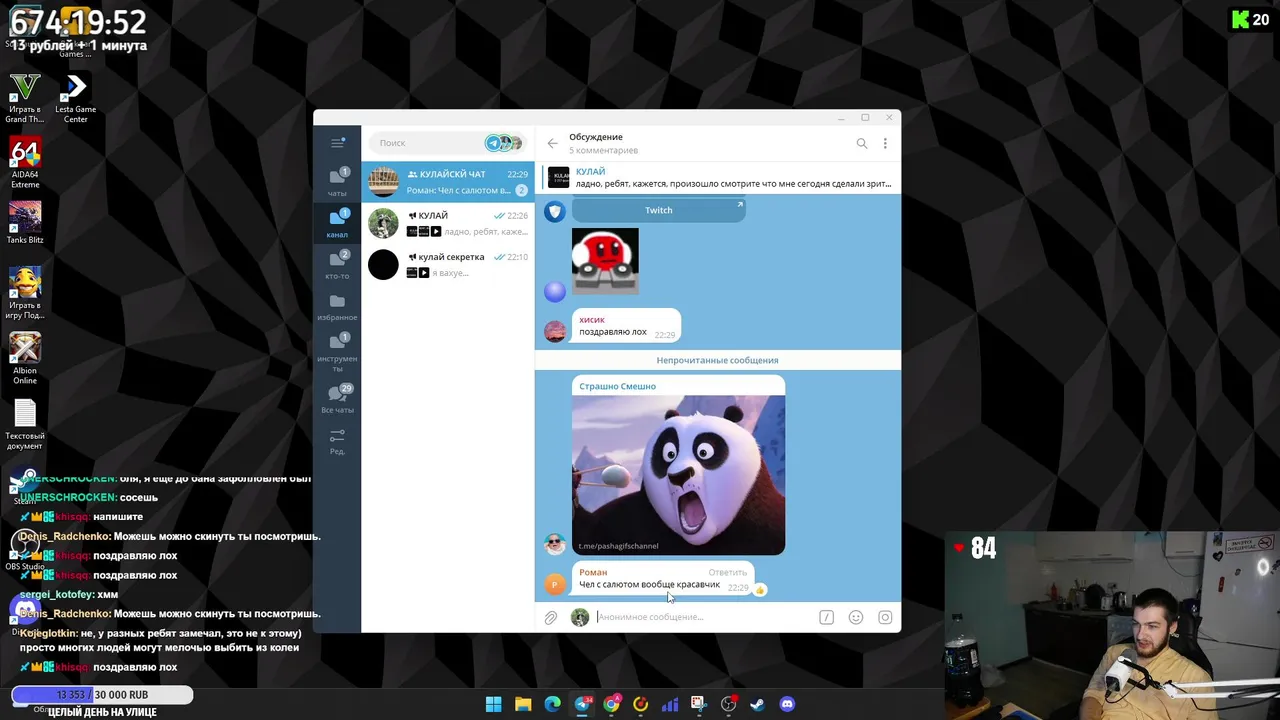Click the paperclip attach file icon

point(551,618)
